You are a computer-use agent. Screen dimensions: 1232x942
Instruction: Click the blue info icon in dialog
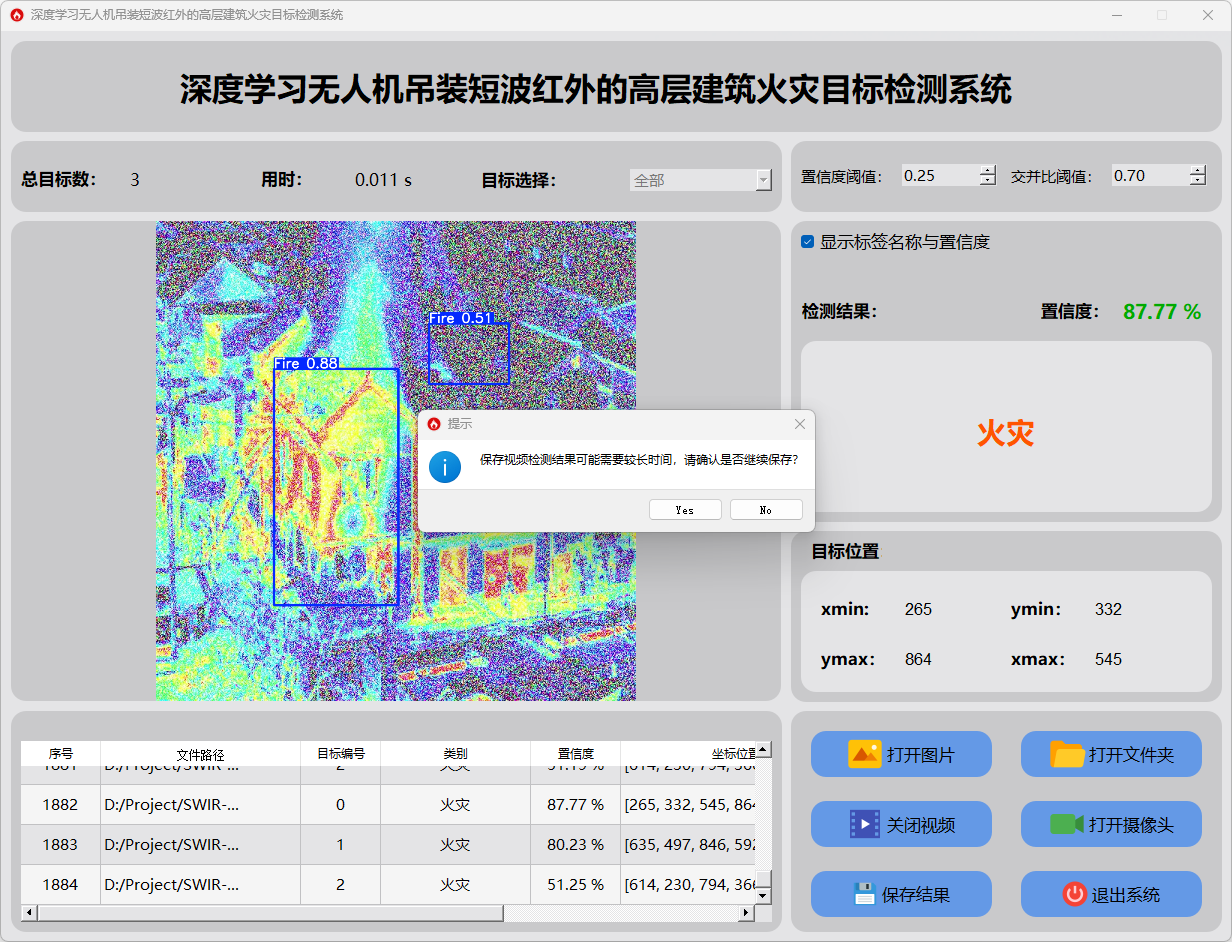[445, 466]
